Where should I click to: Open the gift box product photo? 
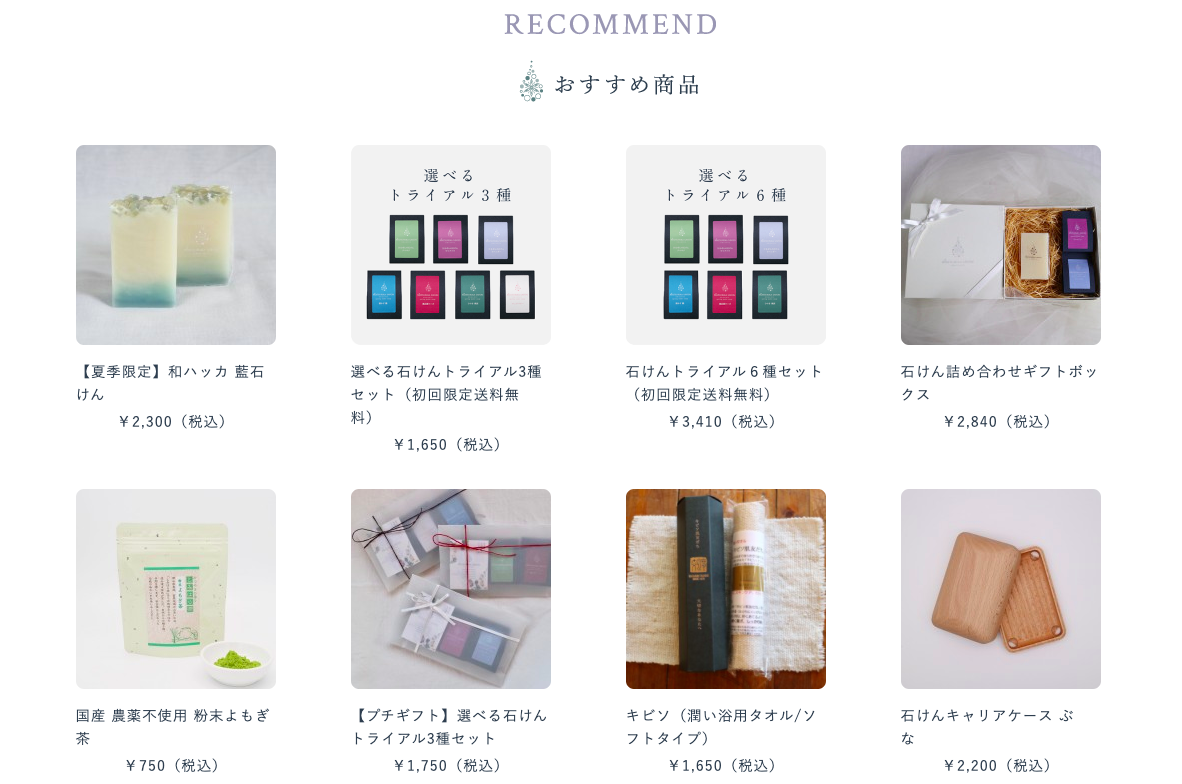tap(1001, 245)
